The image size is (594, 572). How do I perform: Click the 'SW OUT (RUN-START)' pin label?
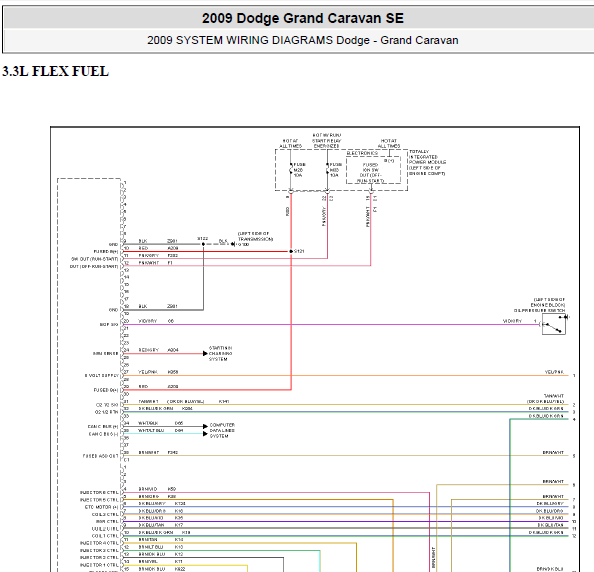95,259
